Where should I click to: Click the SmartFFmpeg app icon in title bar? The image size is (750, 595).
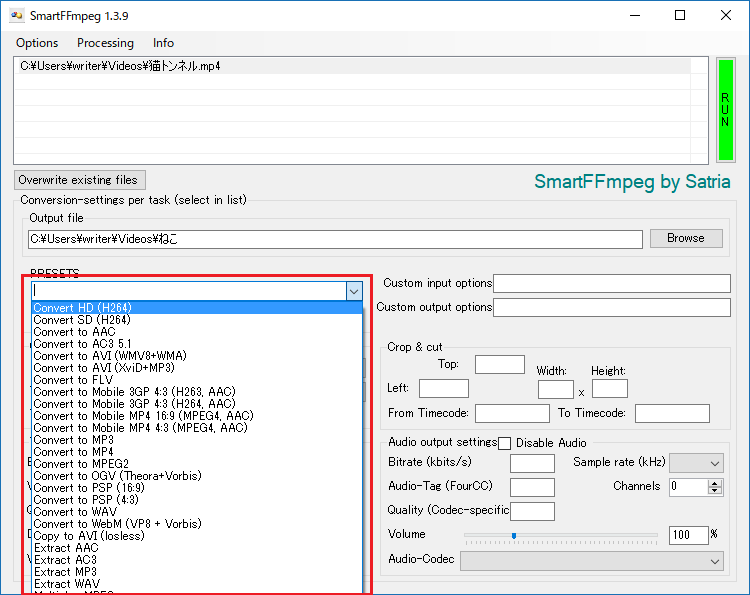tap(17, 16)
